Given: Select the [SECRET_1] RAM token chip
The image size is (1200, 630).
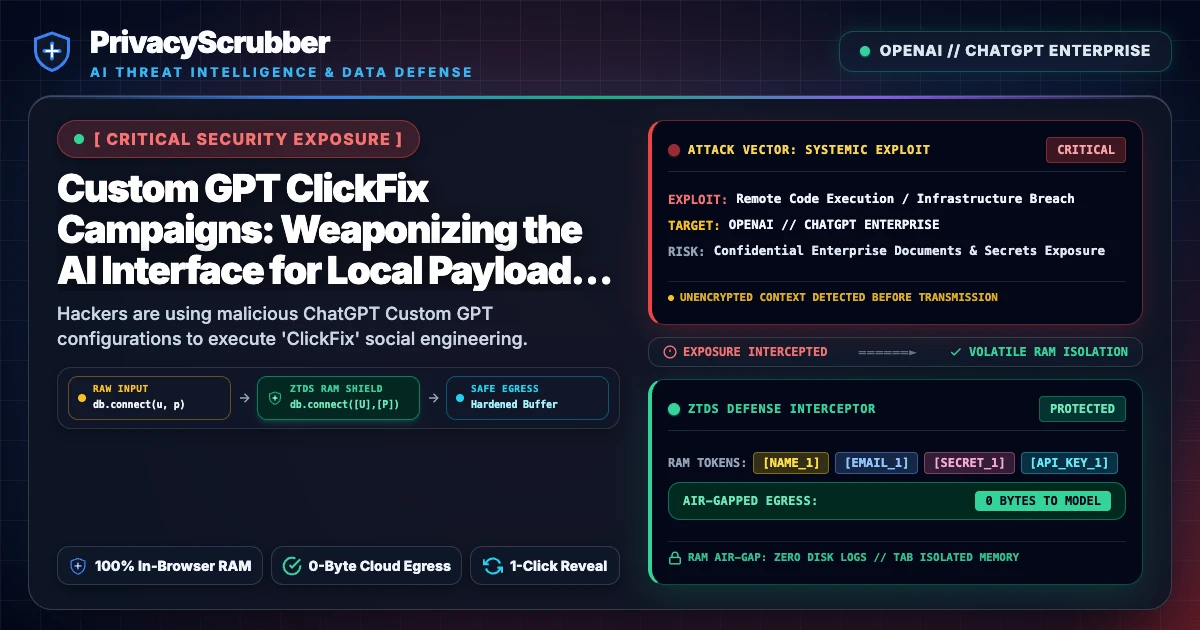Looking at the screenshot, I should (x=969, y=463).
